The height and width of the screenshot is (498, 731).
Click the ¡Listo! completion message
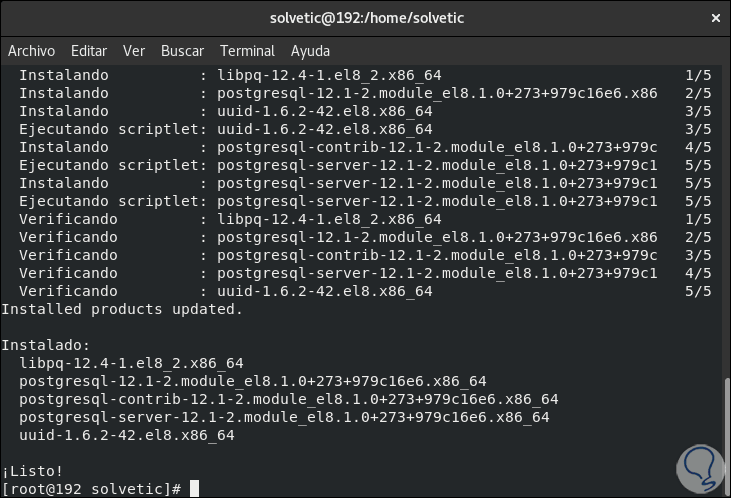click(32, 471)
